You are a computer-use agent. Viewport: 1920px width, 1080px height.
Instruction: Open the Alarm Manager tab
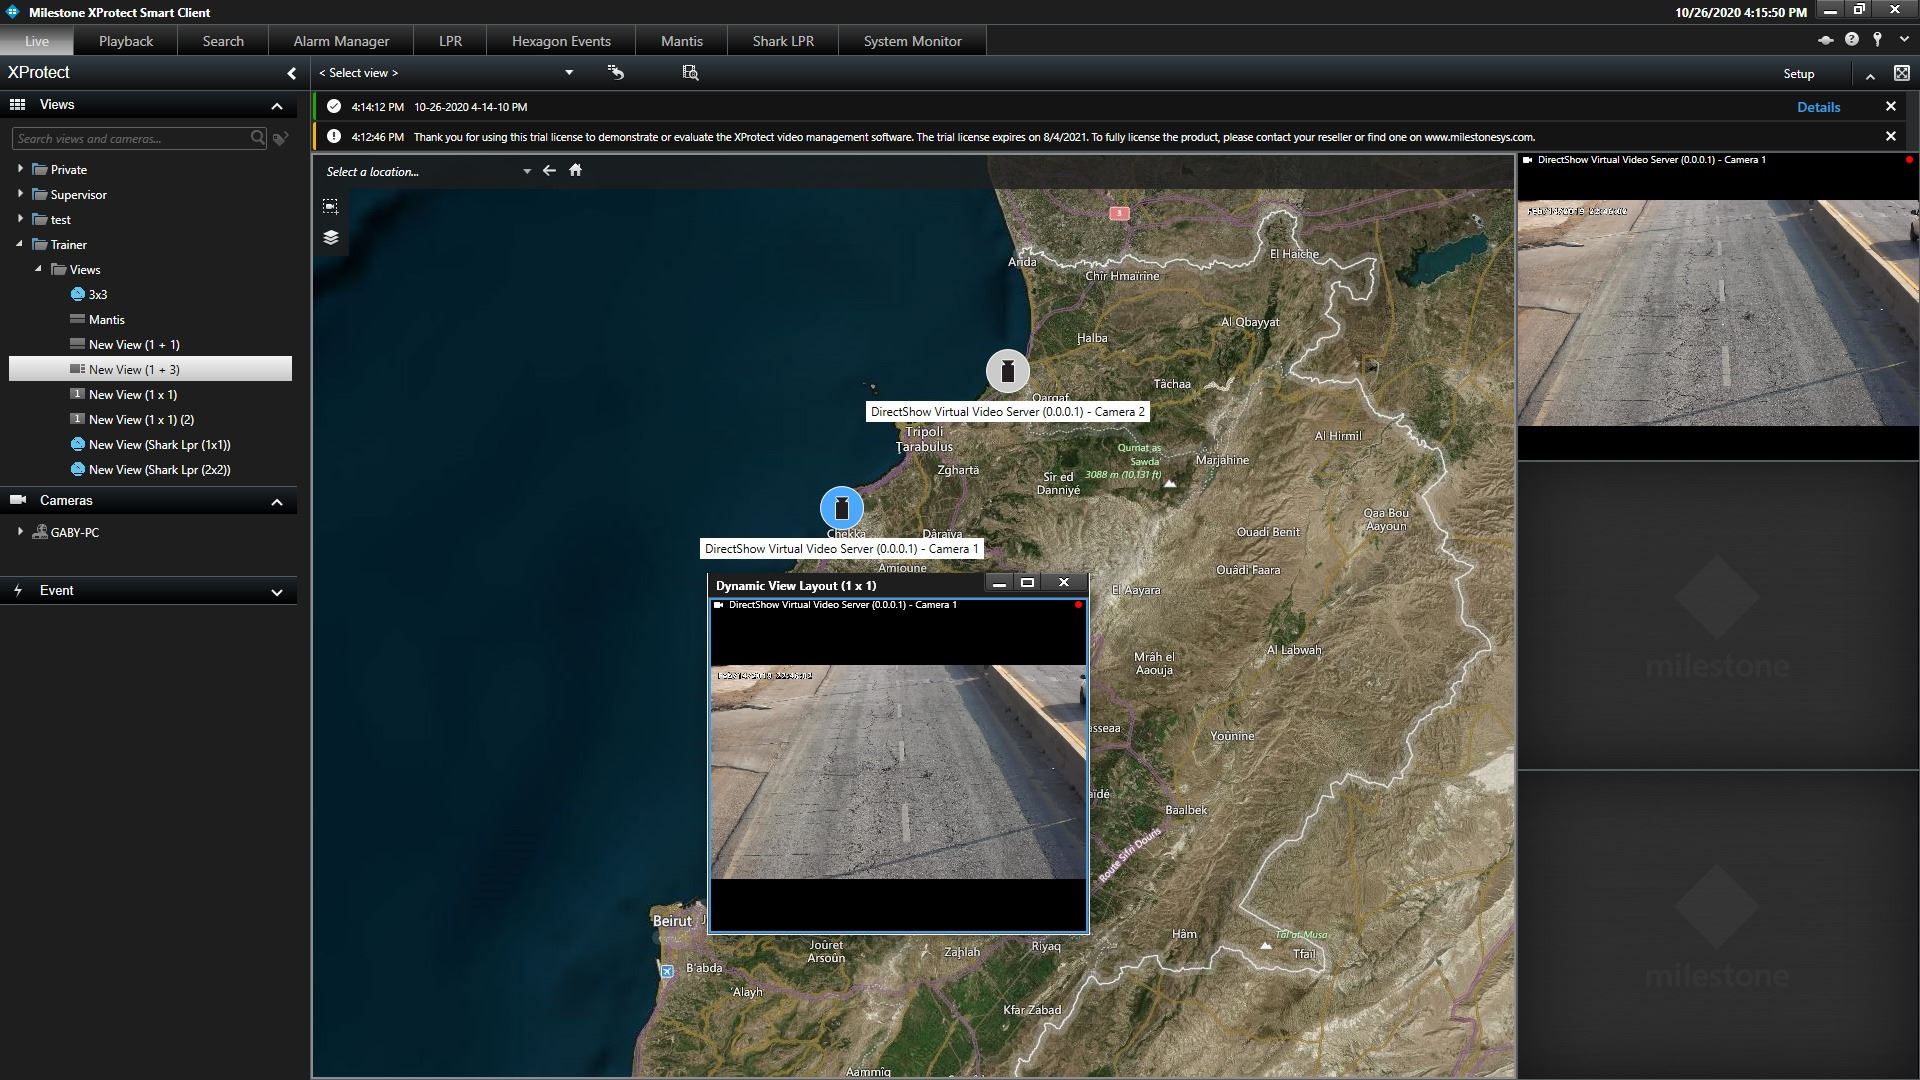[x=341, y=41]
